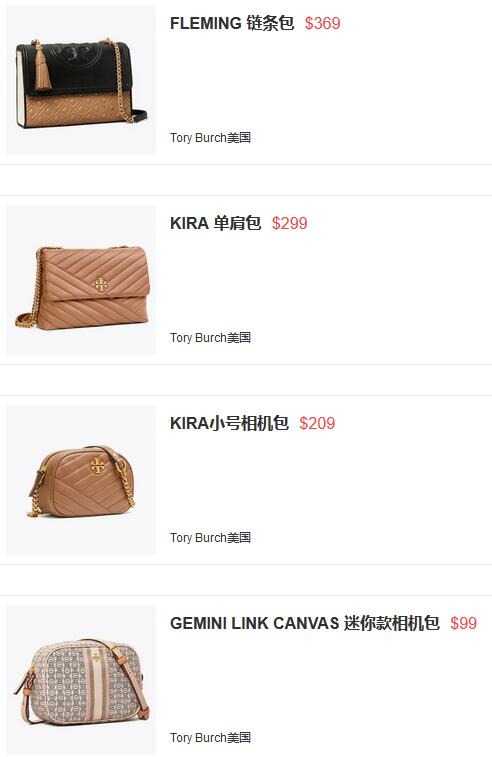Click Tory Burch美国 under the GEMINI LINK bag

pos(211,737)
